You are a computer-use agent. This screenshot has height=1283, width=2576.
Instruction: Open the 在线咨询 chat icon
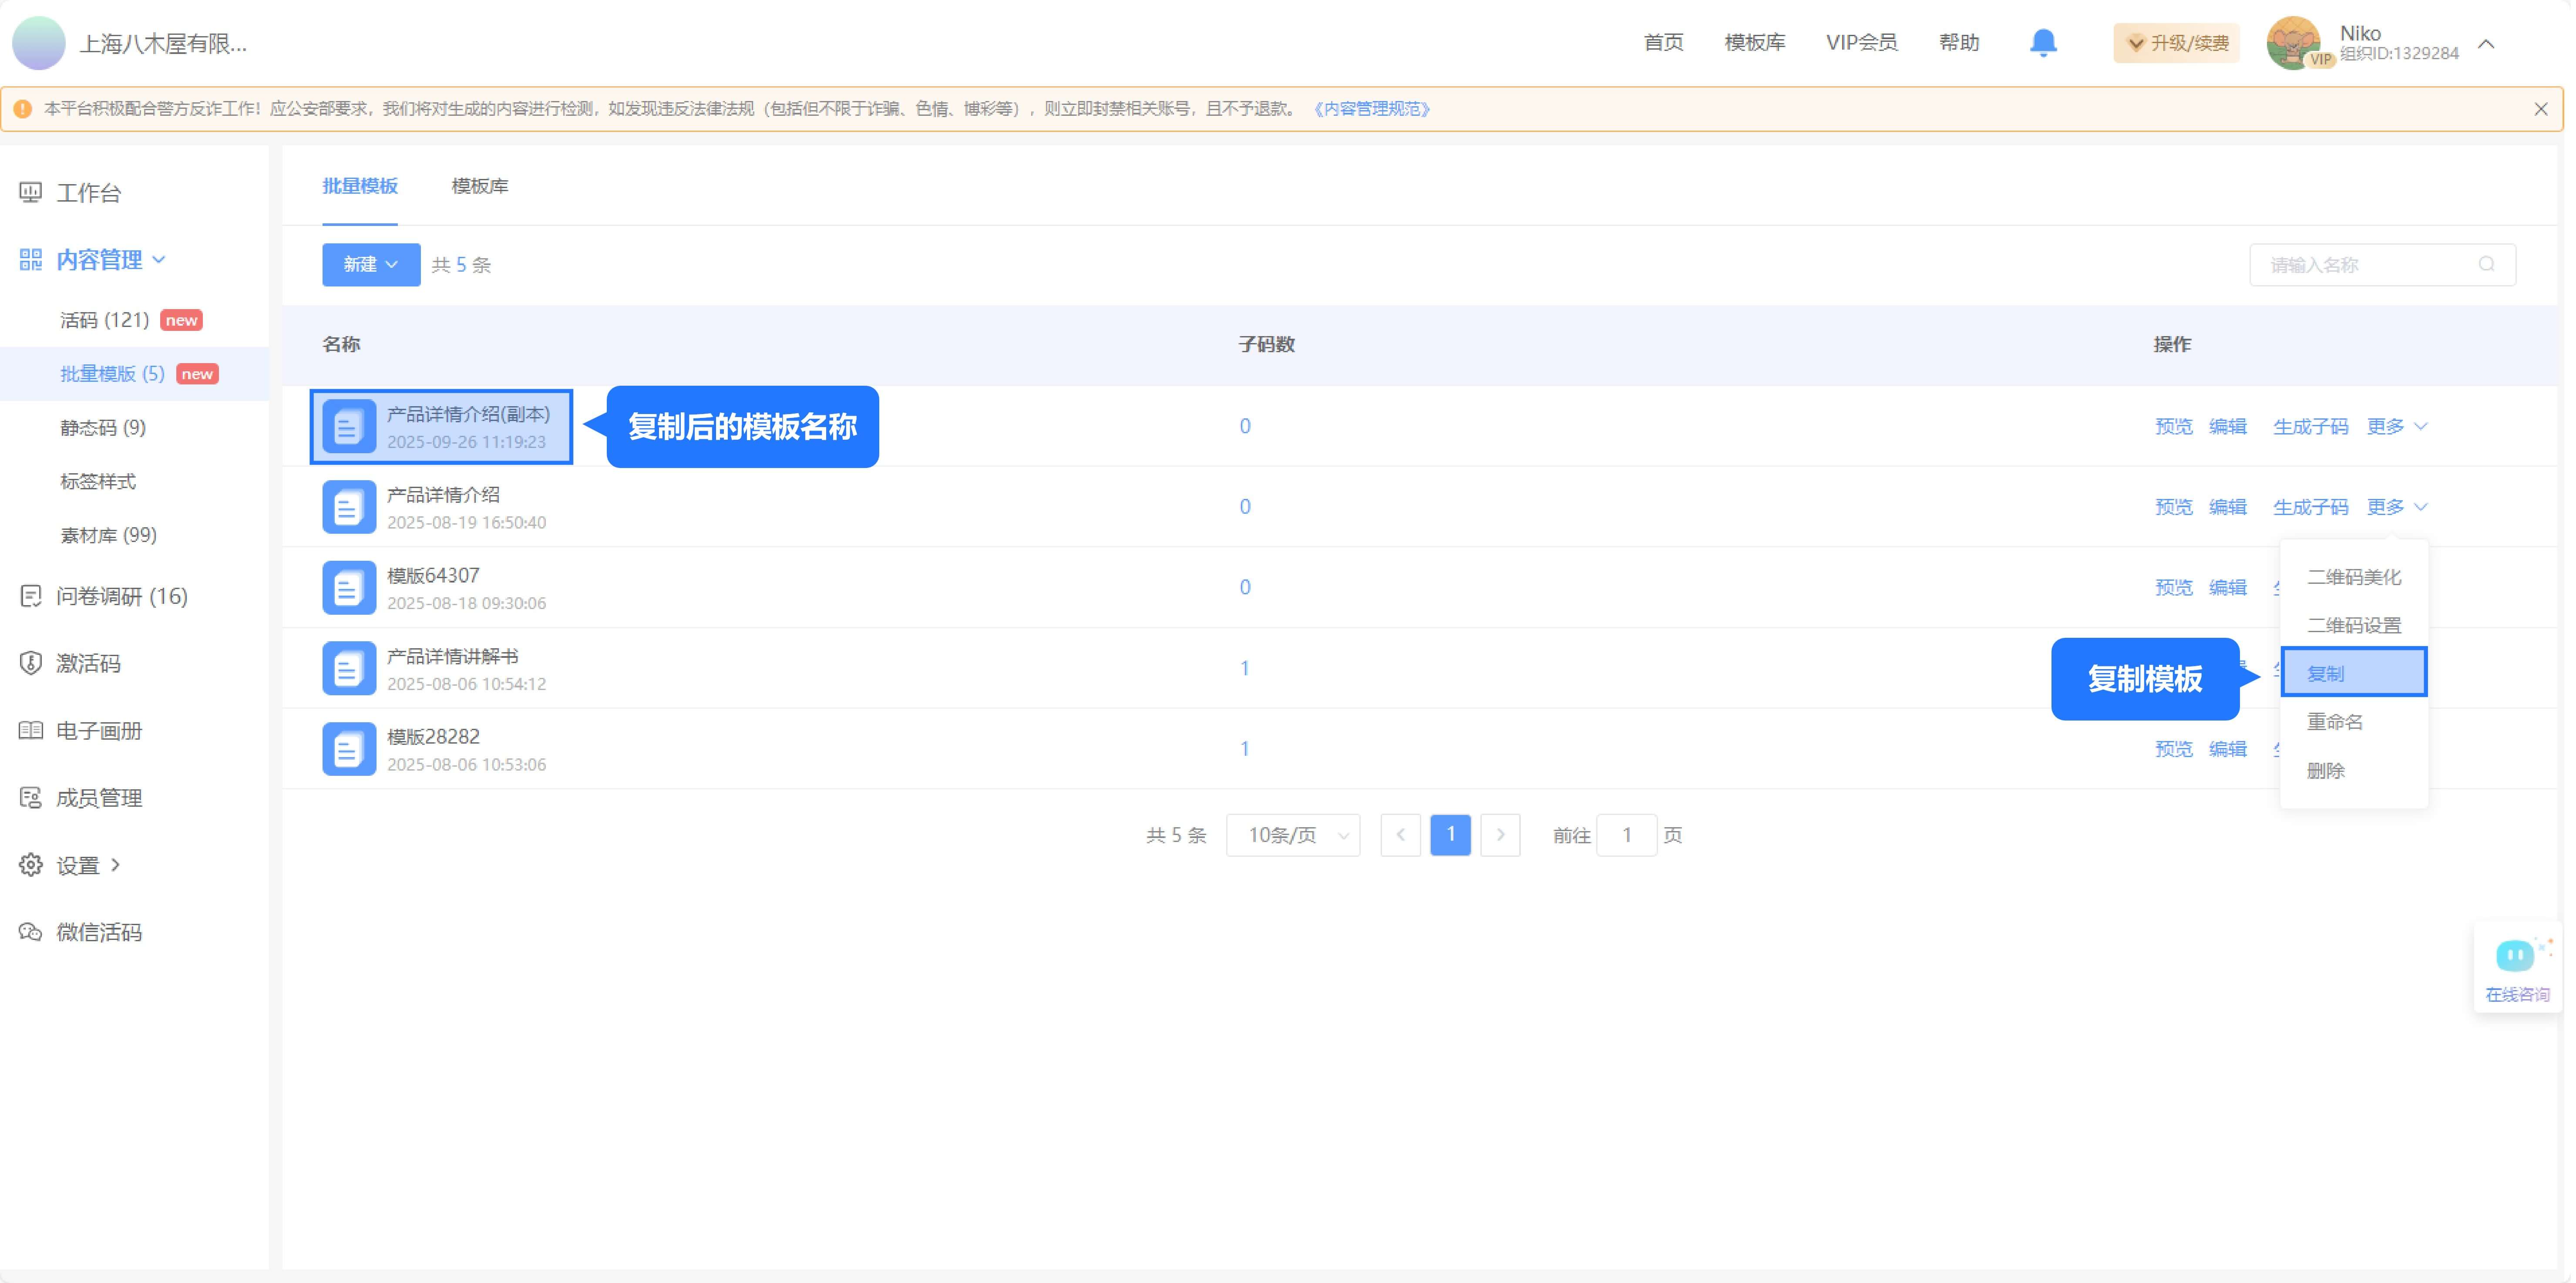tap(2516, 955)
